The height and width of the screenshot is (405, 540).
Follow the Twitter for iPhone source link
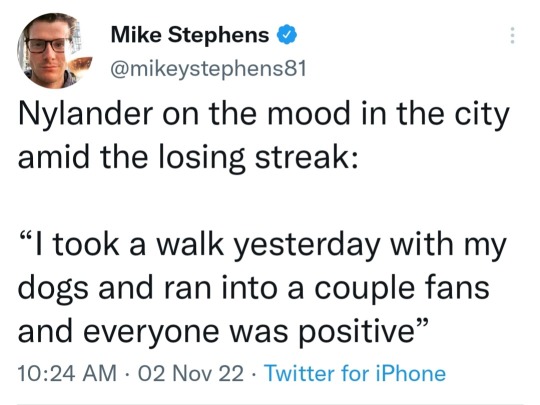[355, 373]
